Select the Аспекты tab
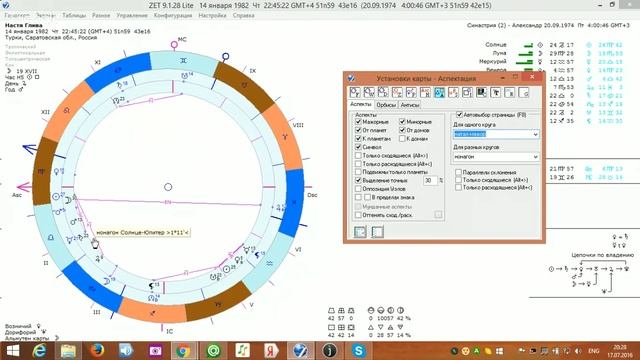The height and width of the screenshot is (360, 640). (361, 104)
